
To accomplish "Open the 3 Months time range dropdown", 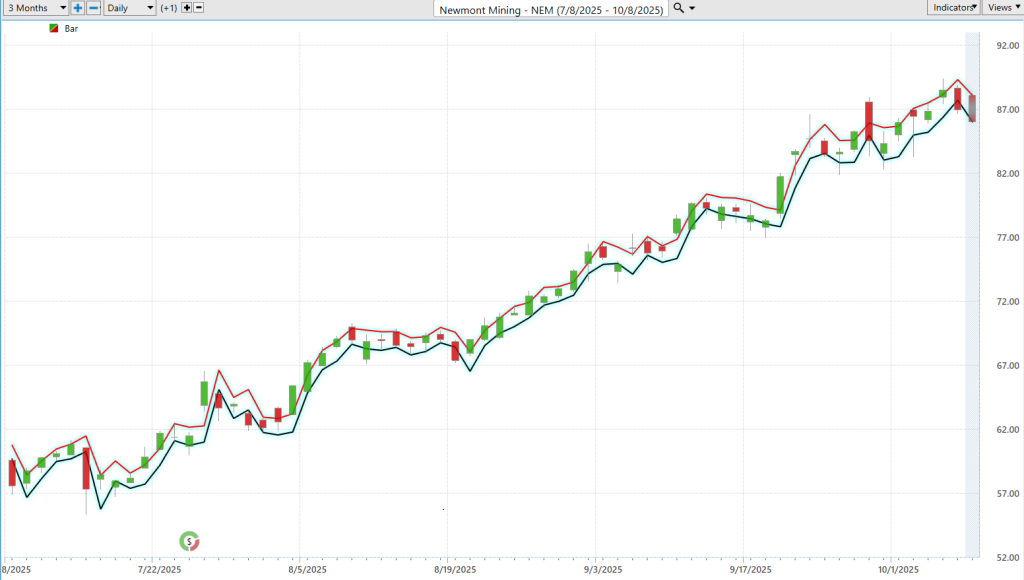I will pos(35,7).
